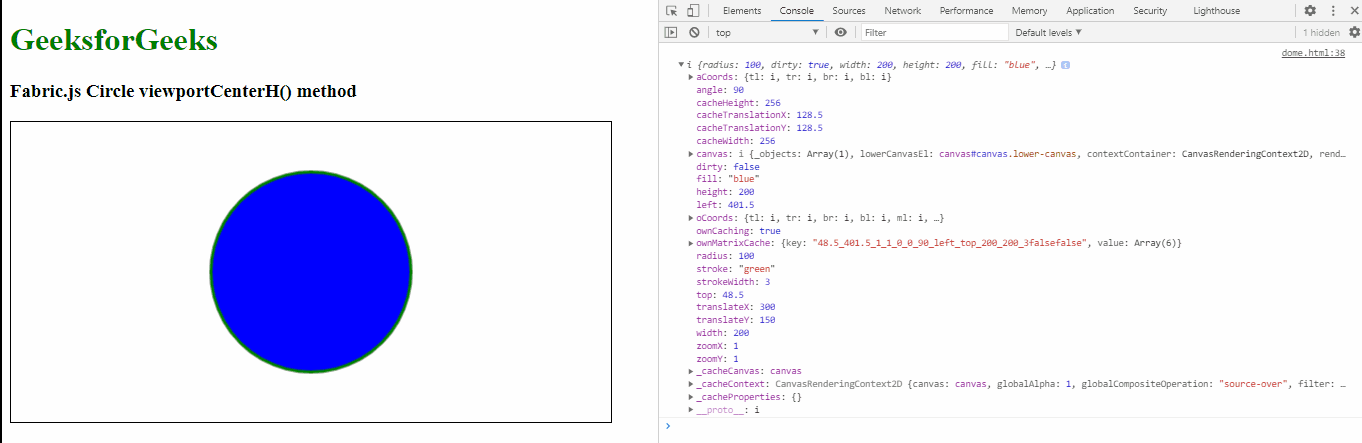Open the JavaScript context 'top' dropdown

pos(768,32)
